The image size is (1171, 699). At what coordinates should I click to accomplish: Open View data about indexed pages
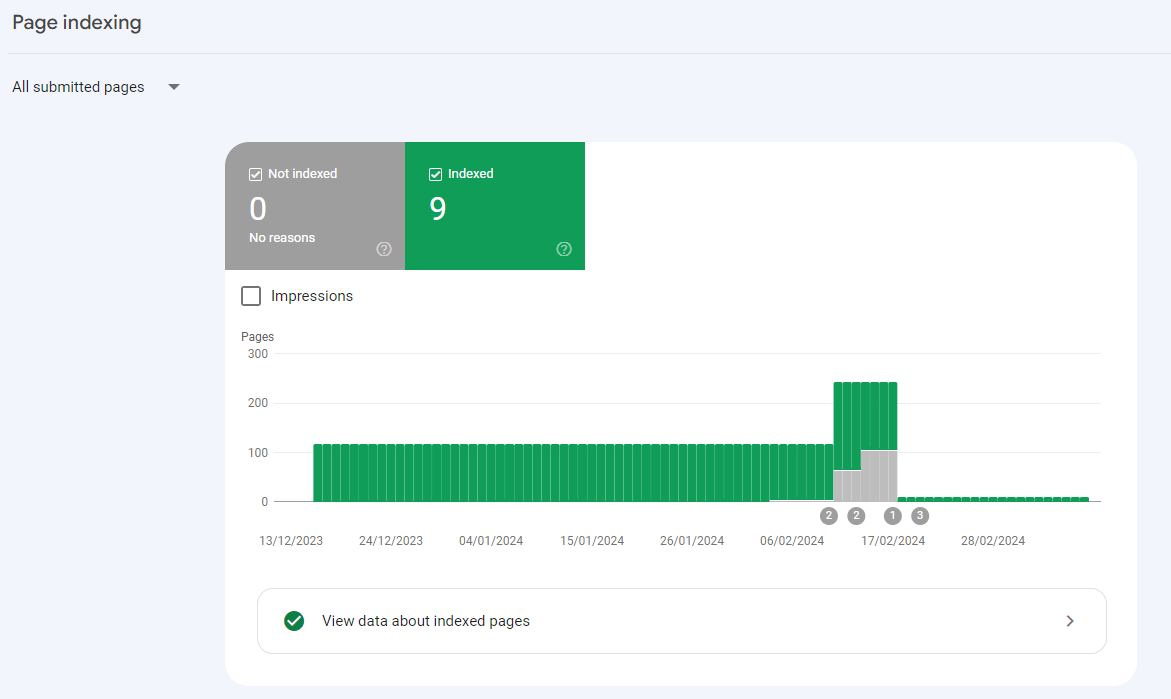tap(681, 621)
